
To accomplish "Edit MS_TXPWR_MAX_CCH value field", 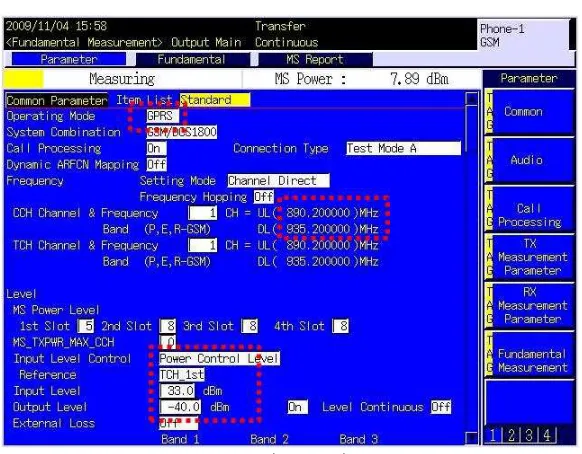I will 167,342.
